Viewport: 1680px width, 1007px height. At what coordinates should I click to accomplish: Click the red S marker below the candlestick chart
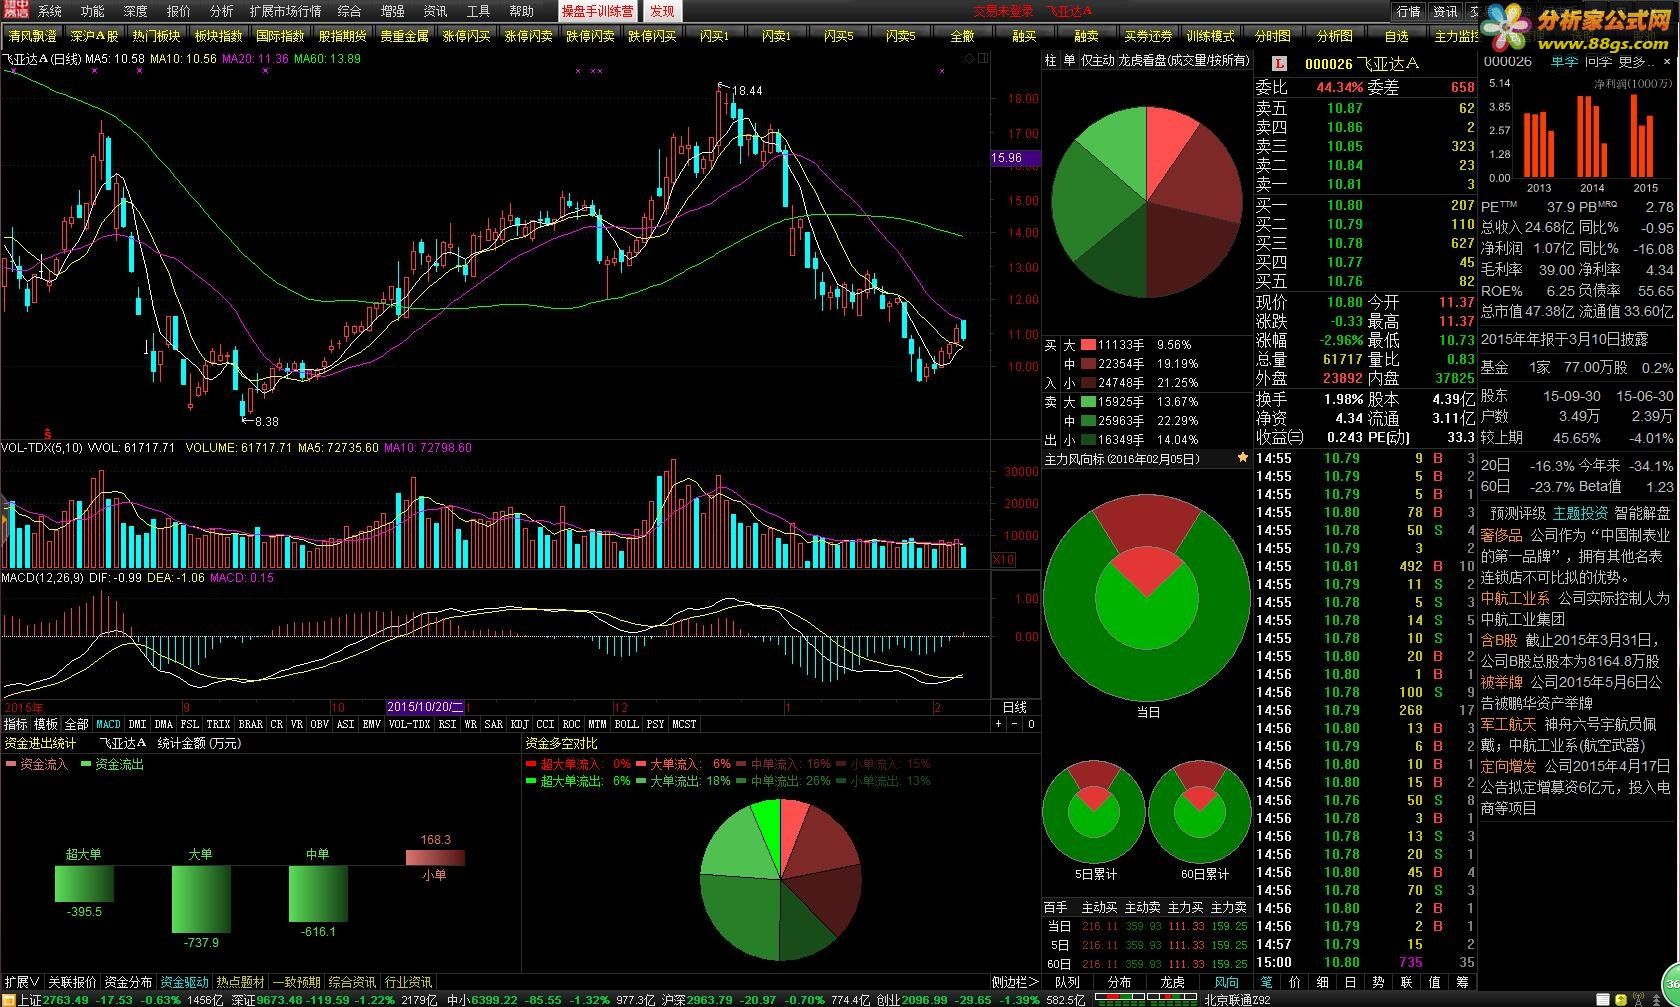pyautogui.click(x=47, y=433)
